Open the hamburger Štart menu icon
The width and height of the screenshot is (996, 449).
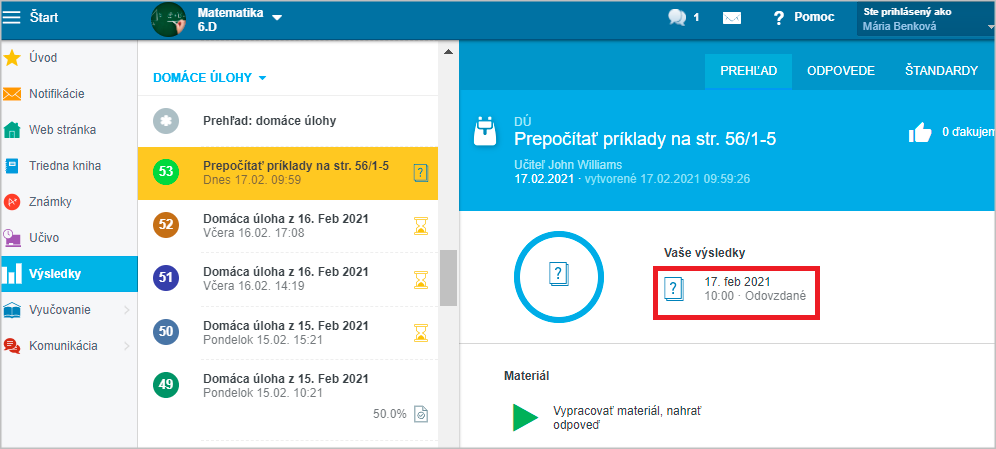[x=12, y=17]
